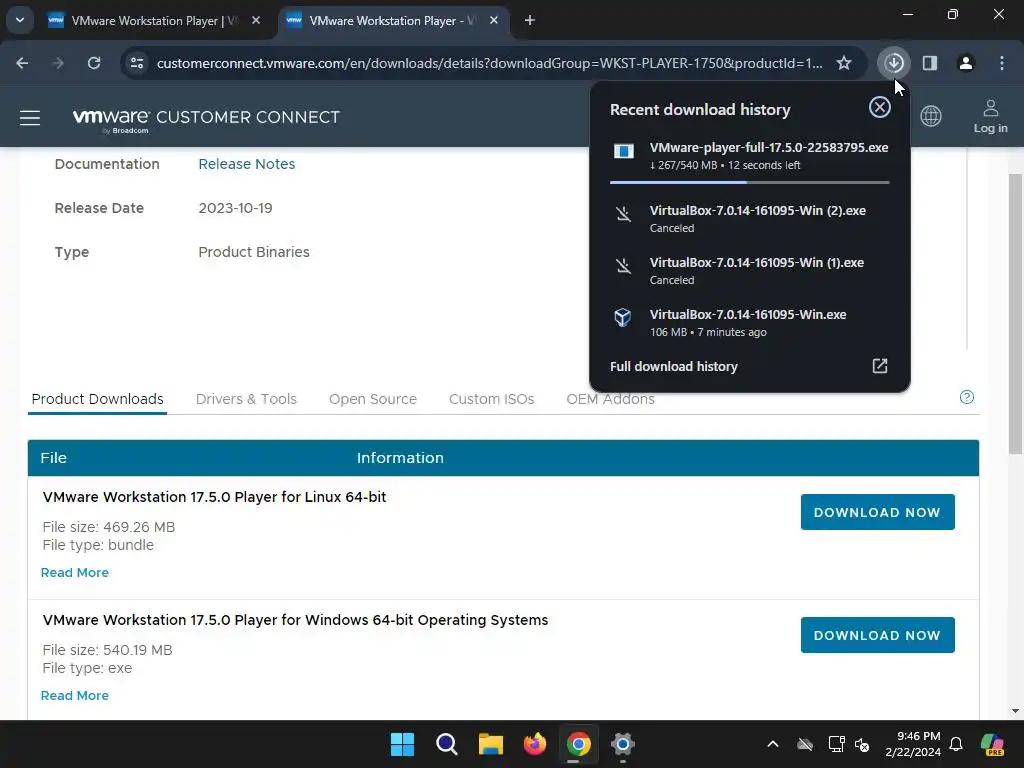The height and width of the screenshot is (768, 1024).
Task: Open the clock showing 9:46 PM
Action: (913, 744)
